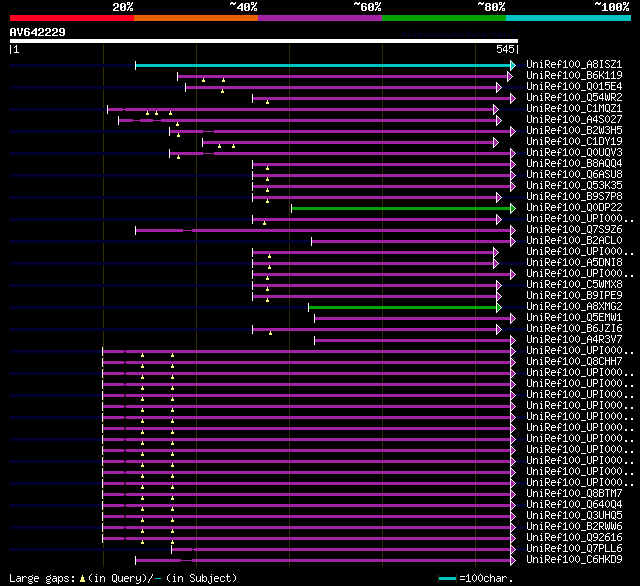The width and height of the screenshot is (640, 586).
Task: Select the UniRef100_Q640Q4 label
Action: click(574, 505)
